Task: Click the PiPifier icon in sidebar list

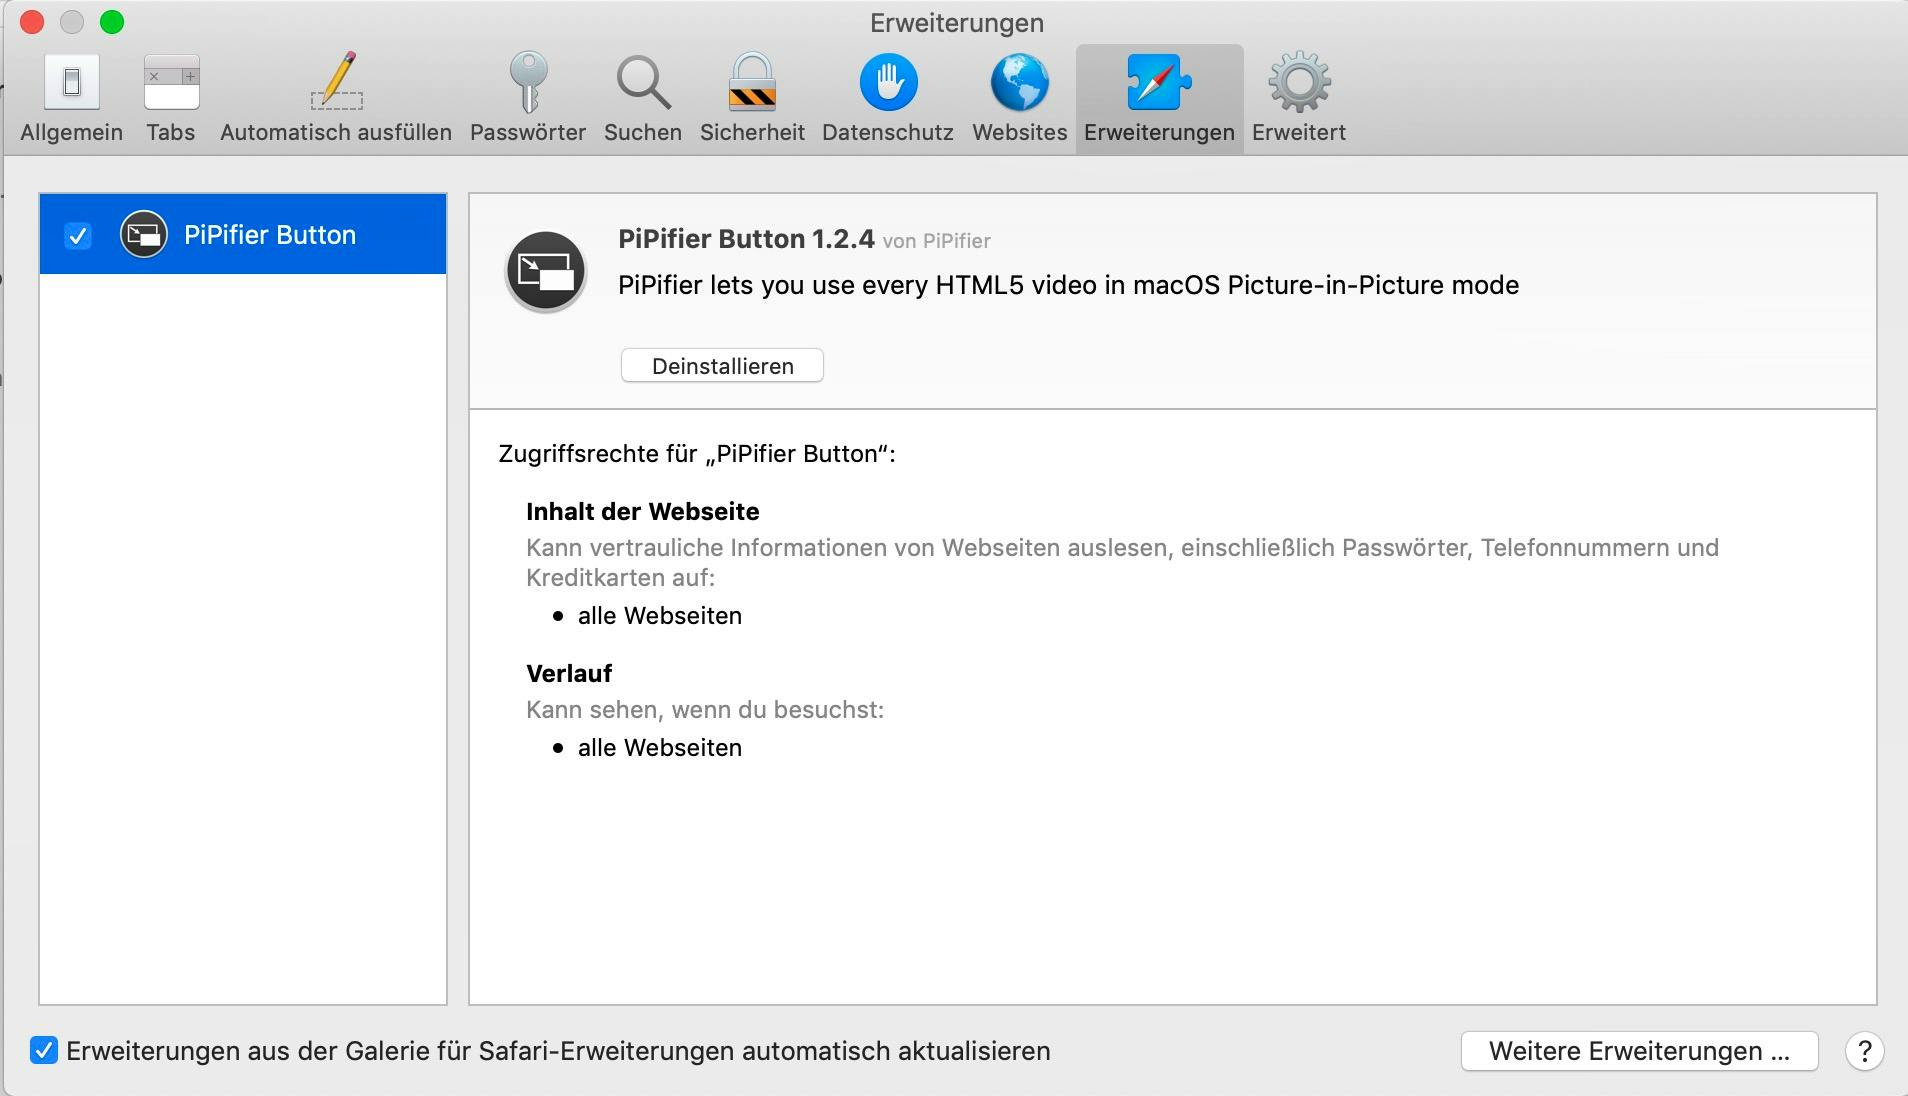Action: [144, 235]
